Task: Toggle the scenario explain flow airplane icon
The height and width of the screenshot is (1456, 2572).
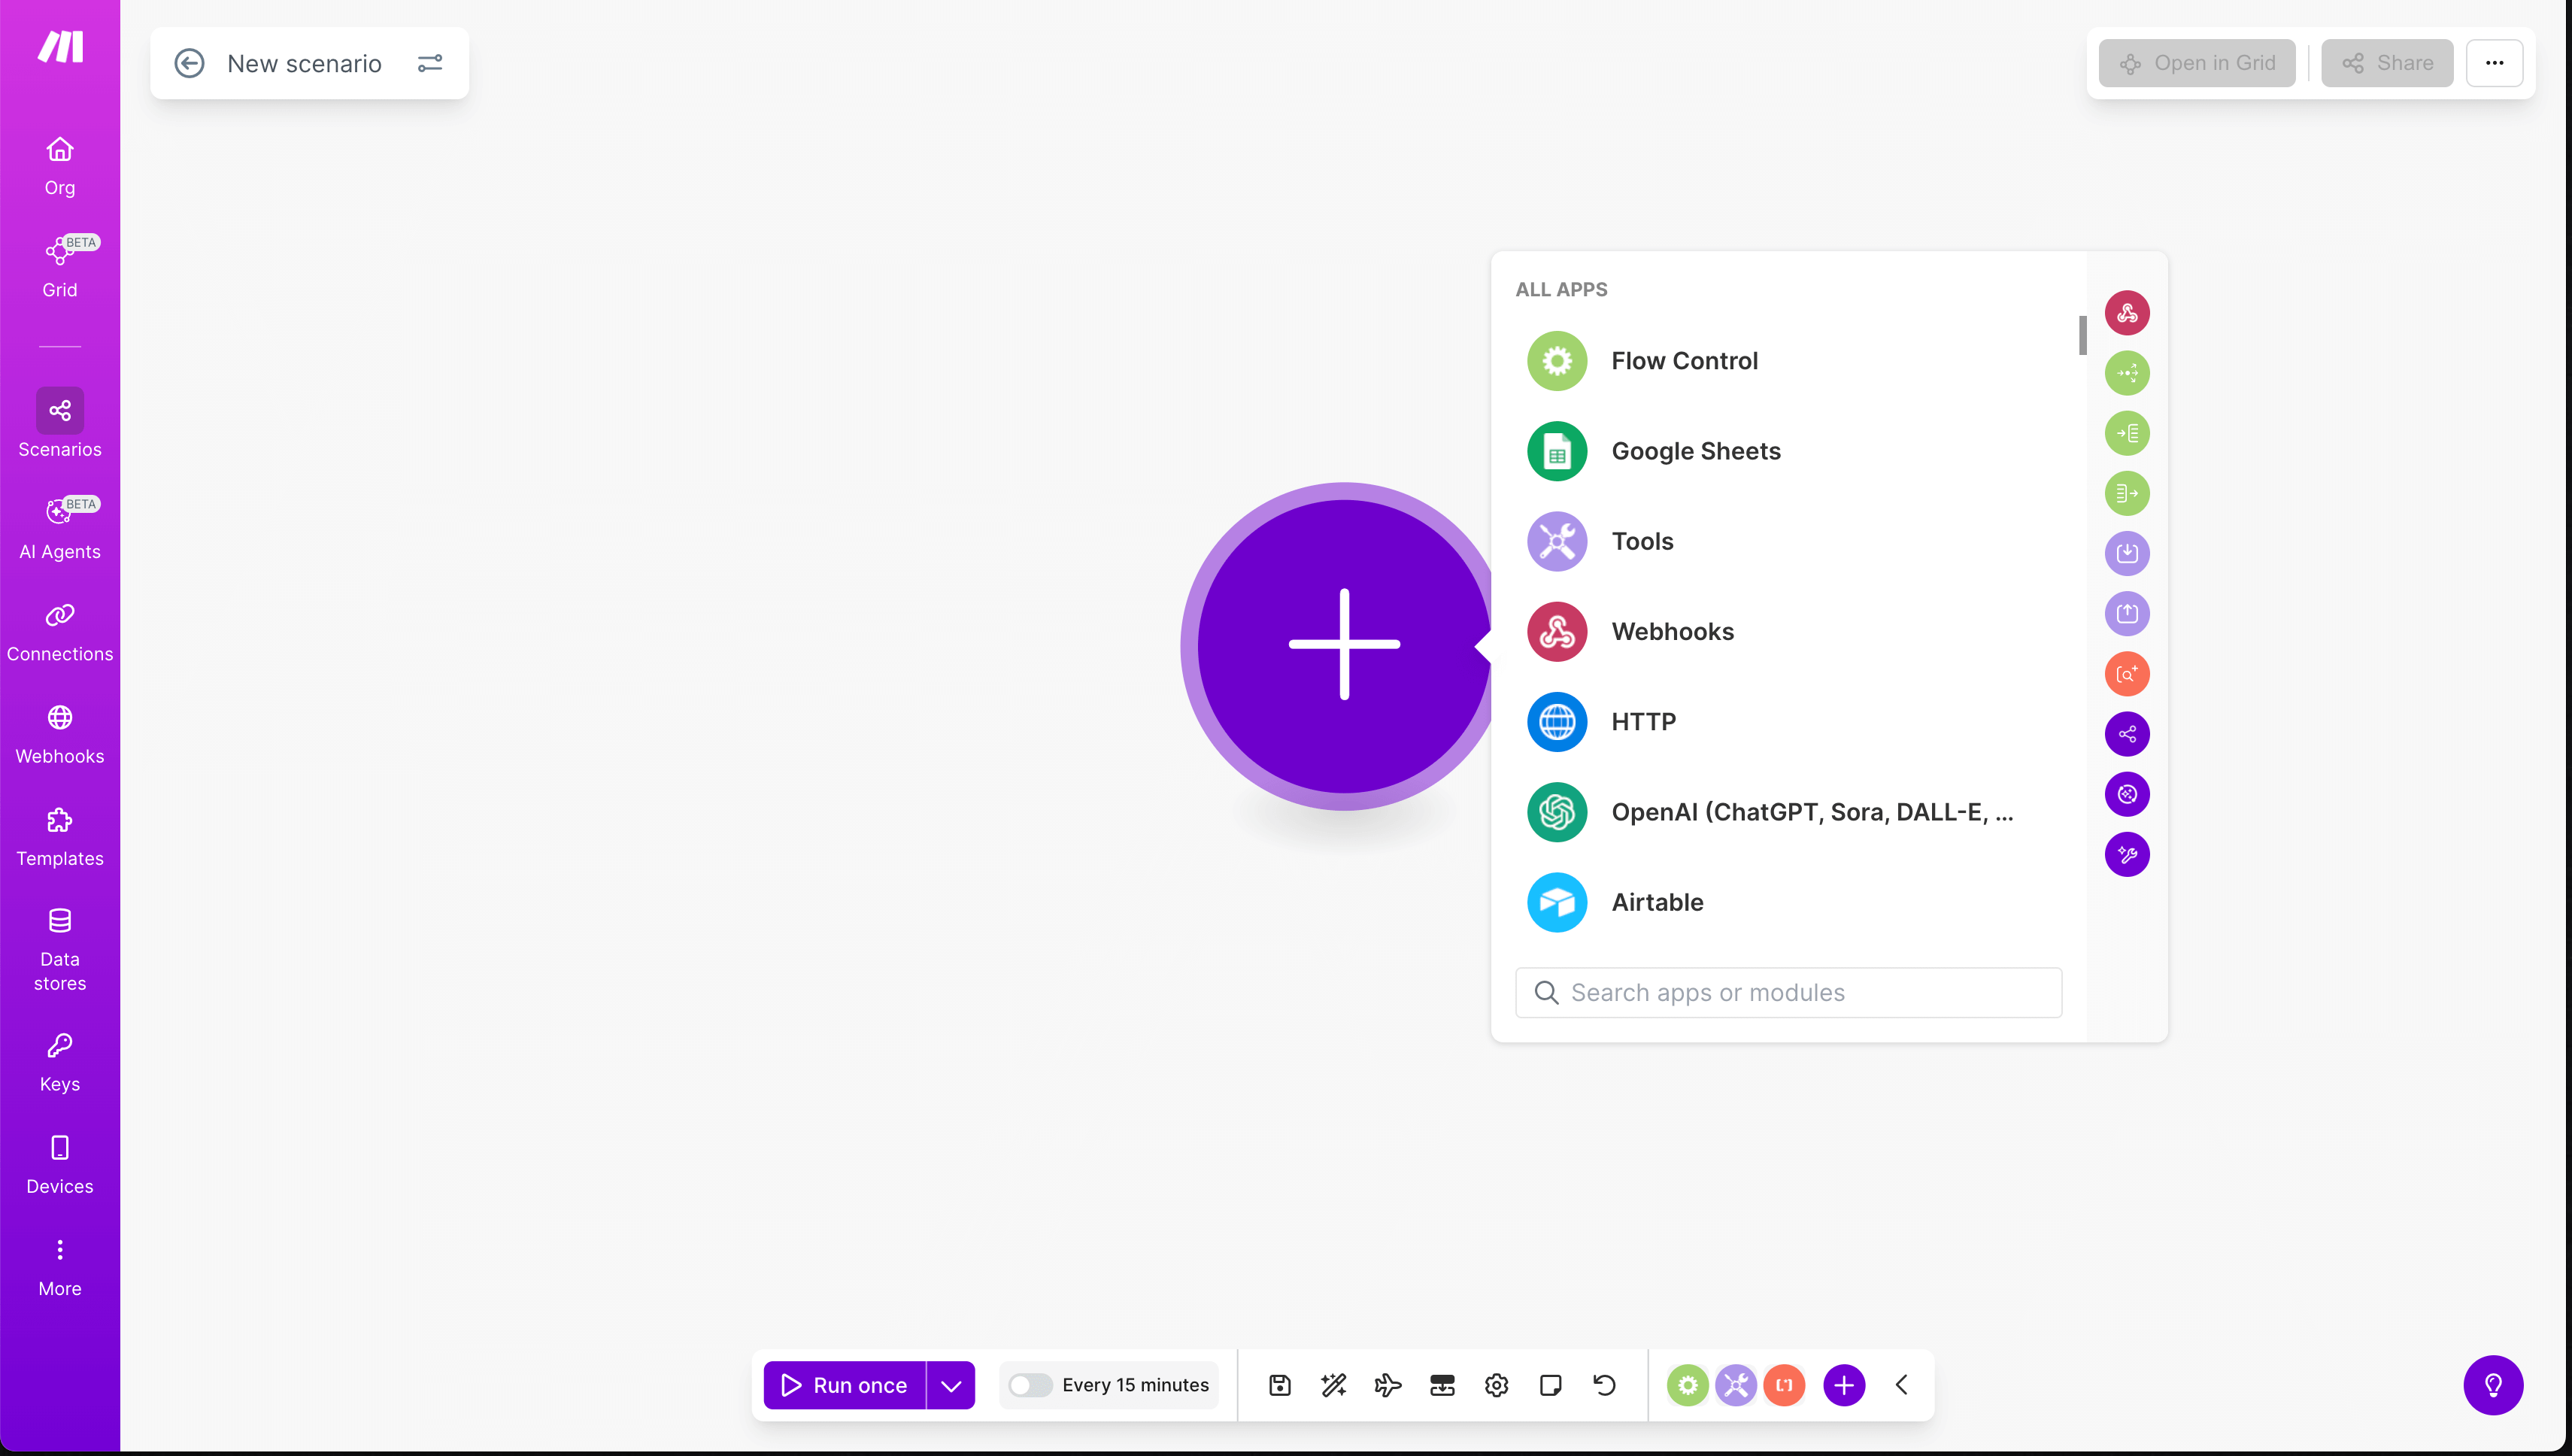Action: point(1388,1385)
